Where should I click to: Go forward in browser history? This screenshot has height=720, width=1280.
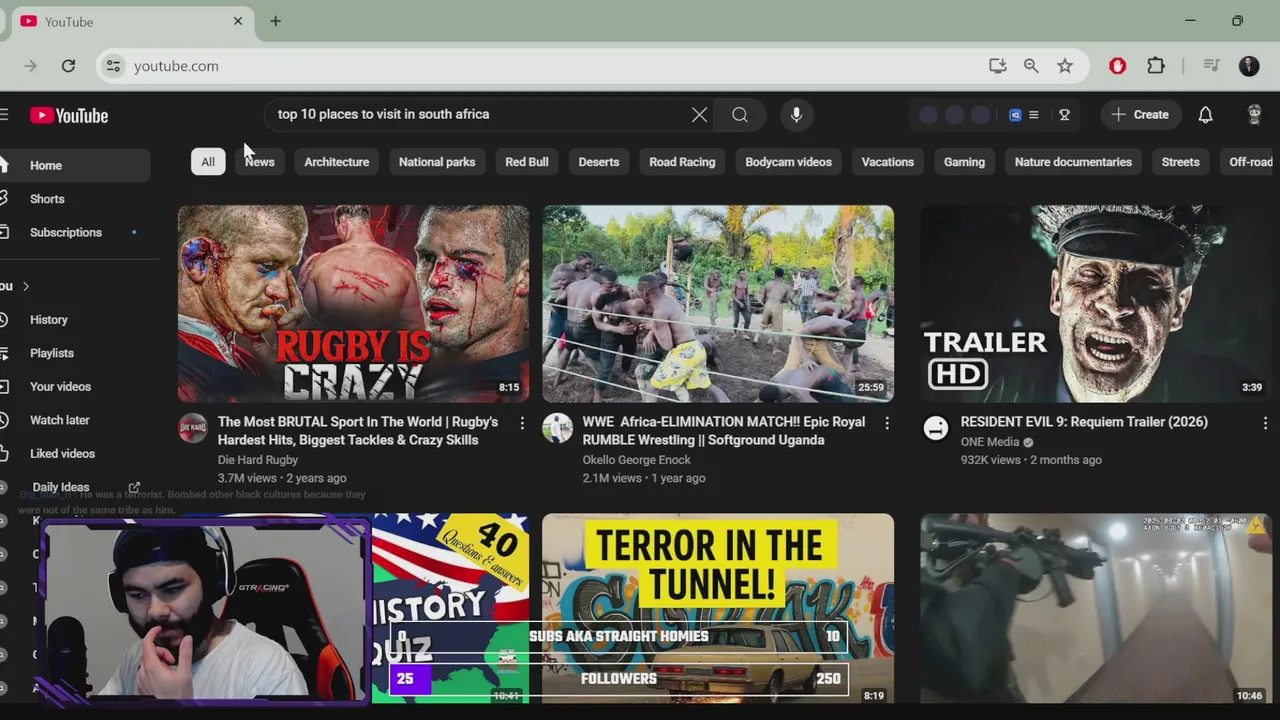click(30, 66)
